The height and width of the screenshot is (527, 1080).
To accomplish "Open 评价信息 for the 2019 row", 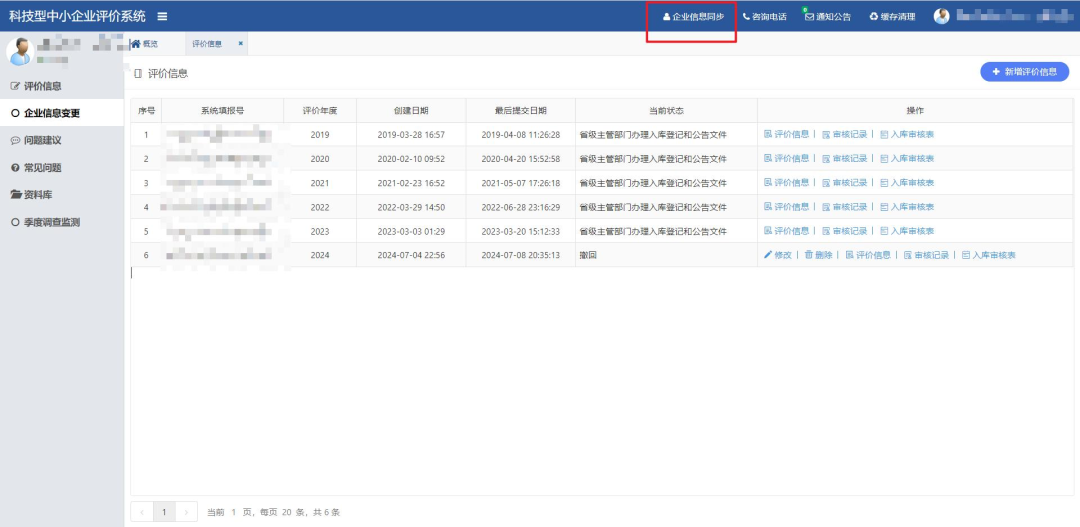I will (787, 134).
